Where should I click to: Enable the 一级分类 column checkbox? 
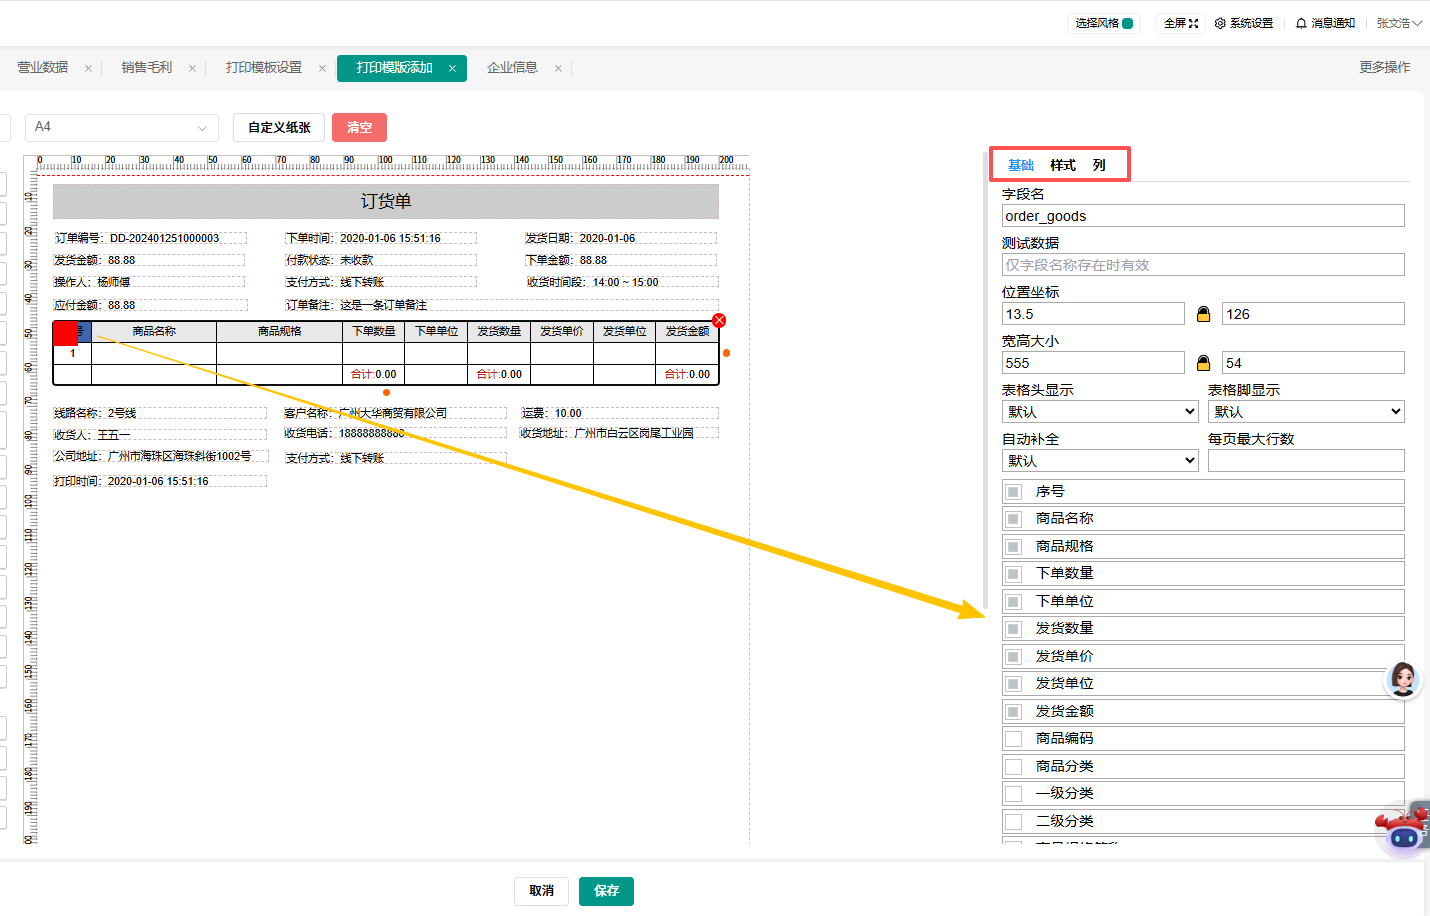click(x=1014, y=794)
